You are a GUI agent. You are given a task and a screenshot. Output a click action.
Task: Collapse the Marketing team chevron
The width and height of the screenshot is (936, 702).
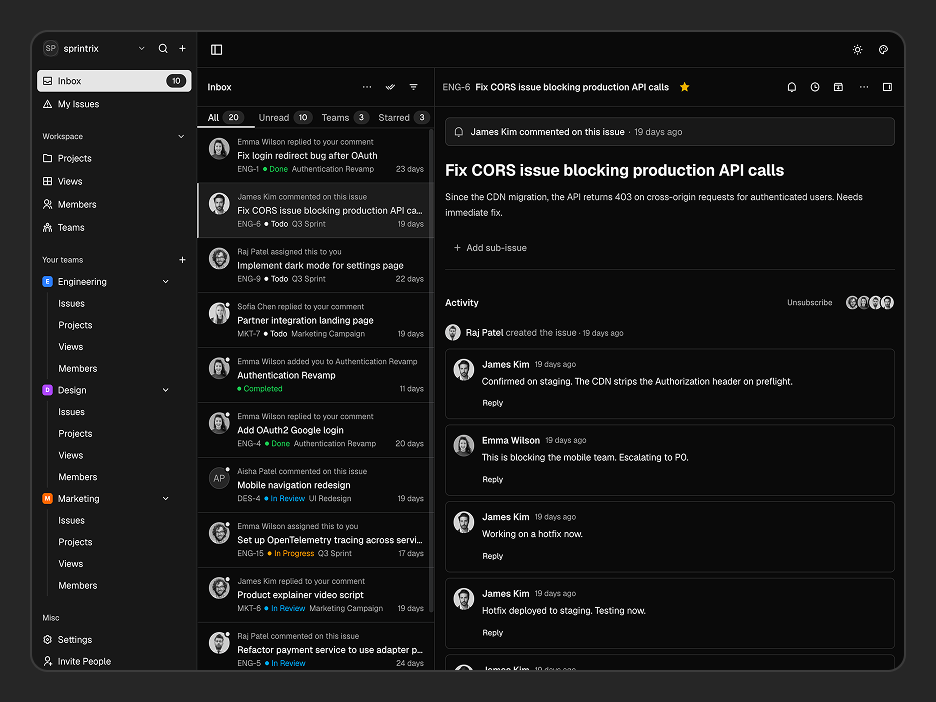tap(166, 498)
